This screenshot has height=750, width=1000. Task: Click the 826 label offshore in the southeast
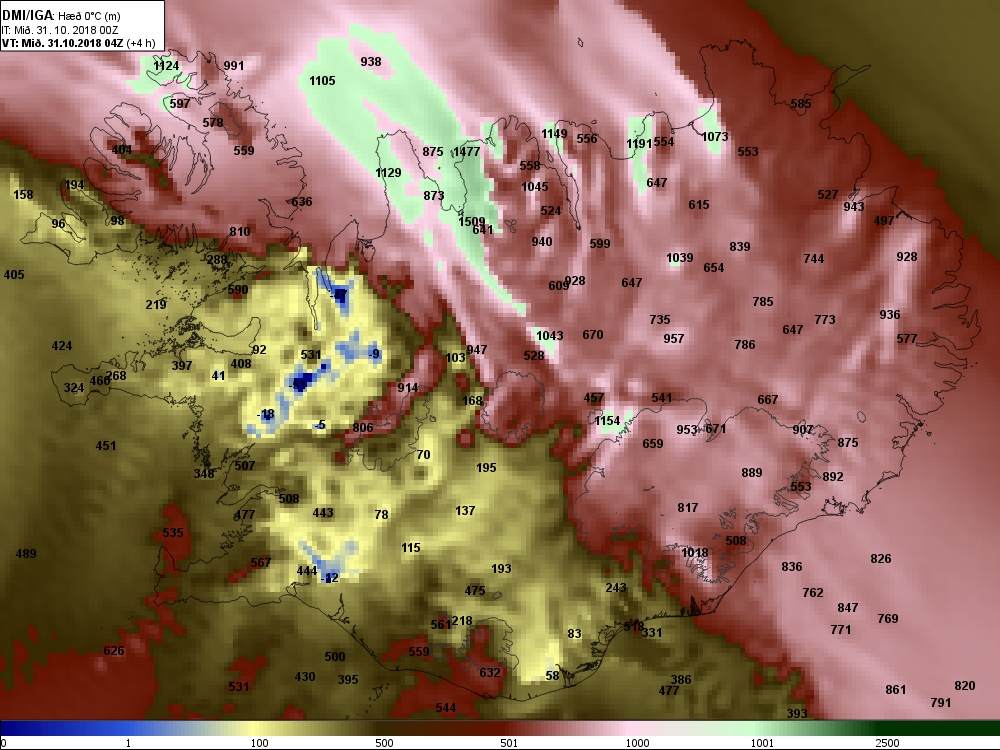point(881,559)
